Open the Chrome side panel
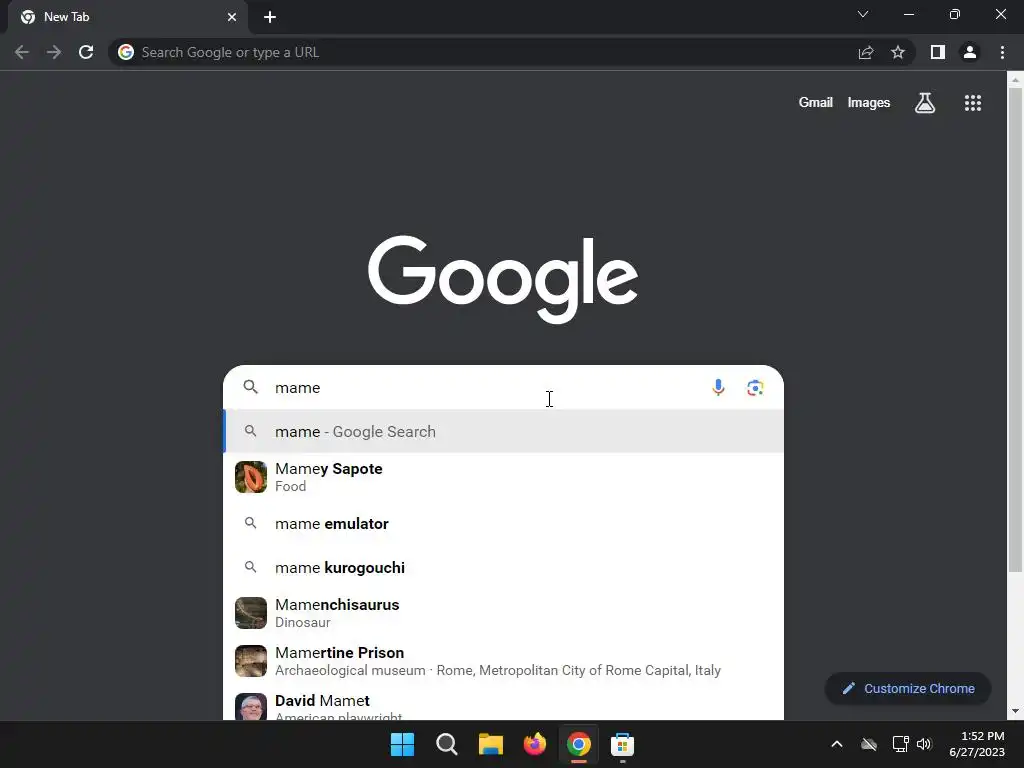Screen dimensions: 1024x768 [x=938, y=52]
